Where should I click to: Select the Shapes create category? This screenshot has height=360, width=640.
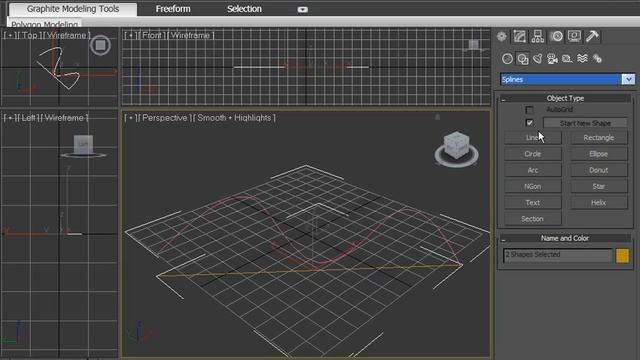(x=523, y=59)
